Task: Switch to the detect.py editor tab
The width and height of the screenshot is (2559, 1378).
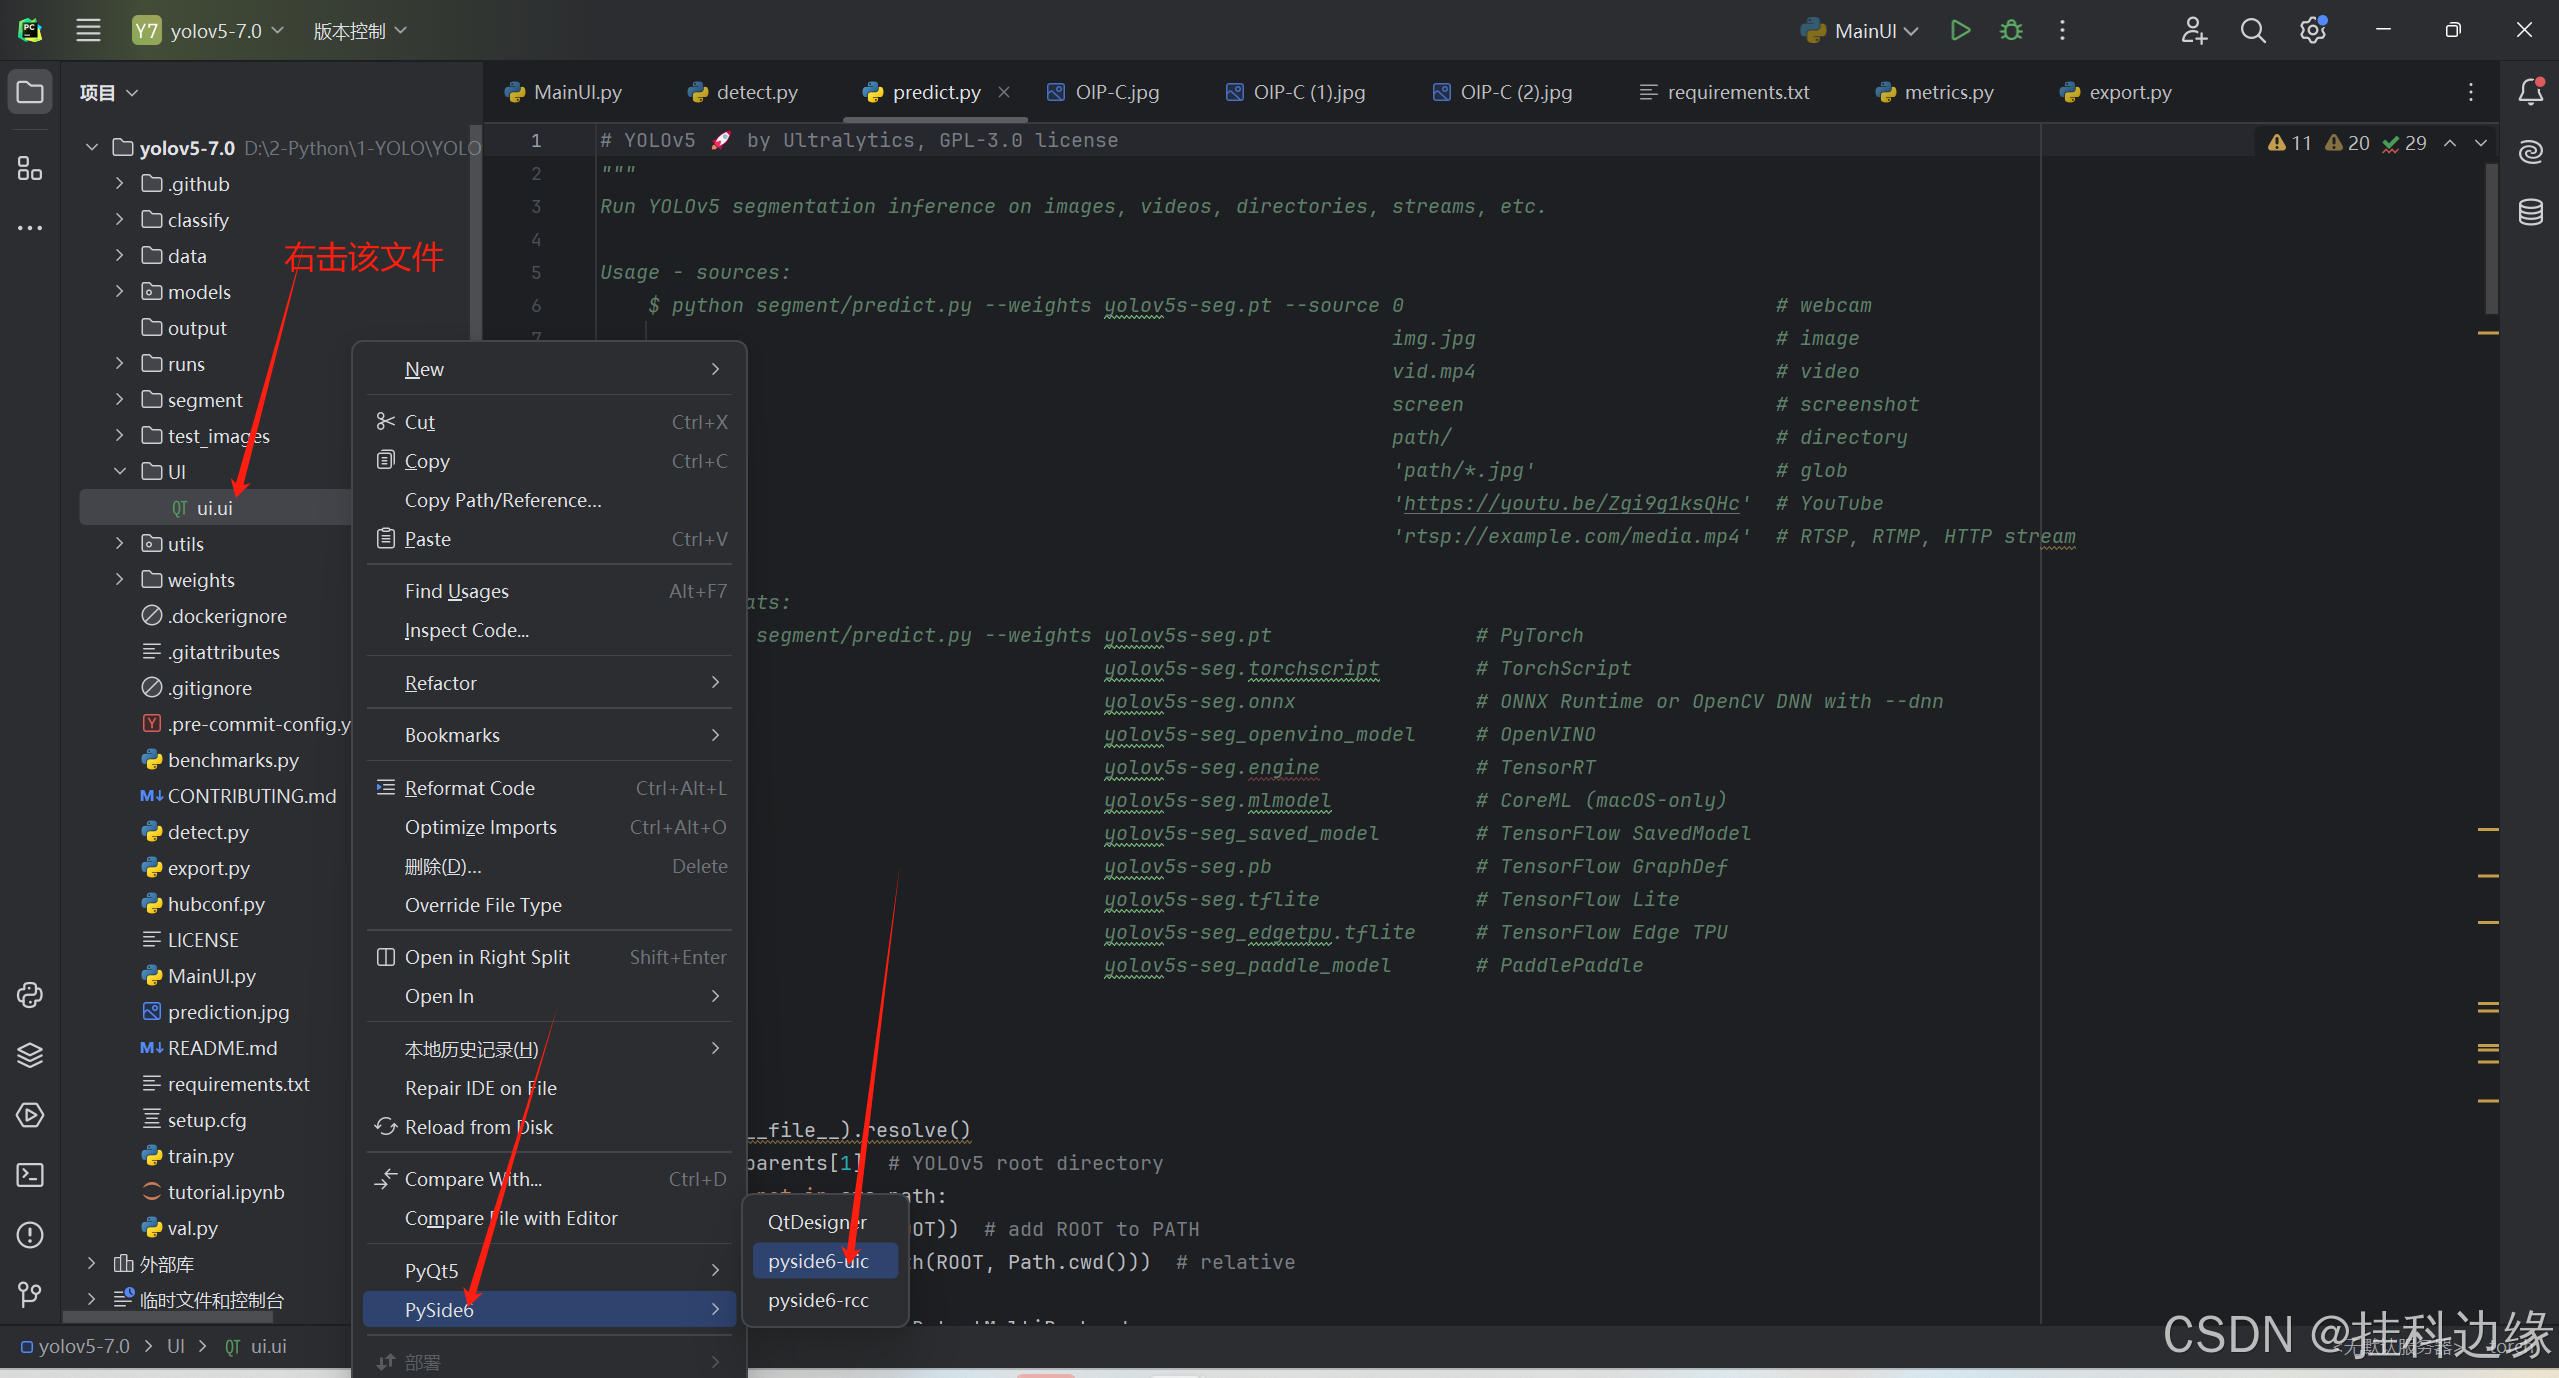Action: (756, 92)
